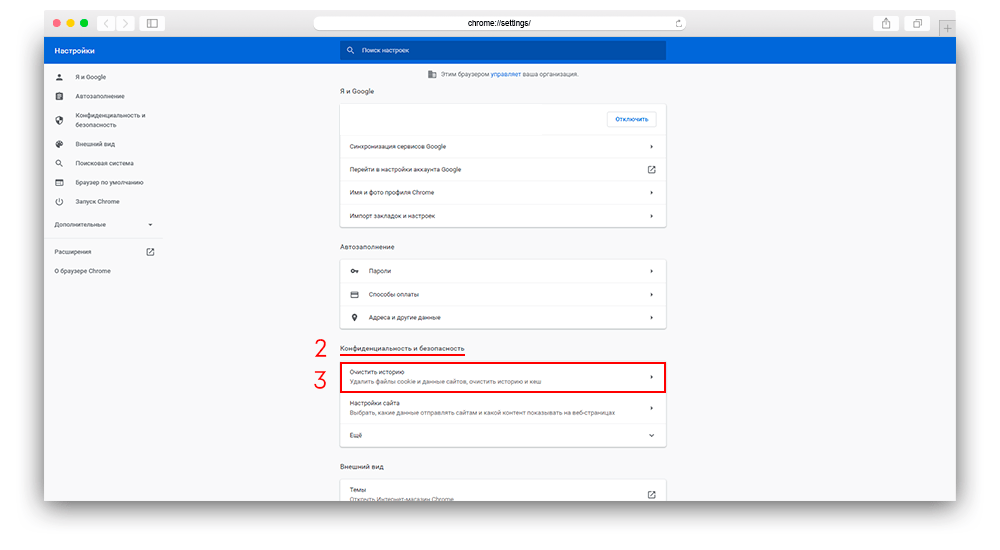This screenshot has height=550, width=1000.
Task: Click the external-link icon on the Темы row
Action: pos(651,494)
